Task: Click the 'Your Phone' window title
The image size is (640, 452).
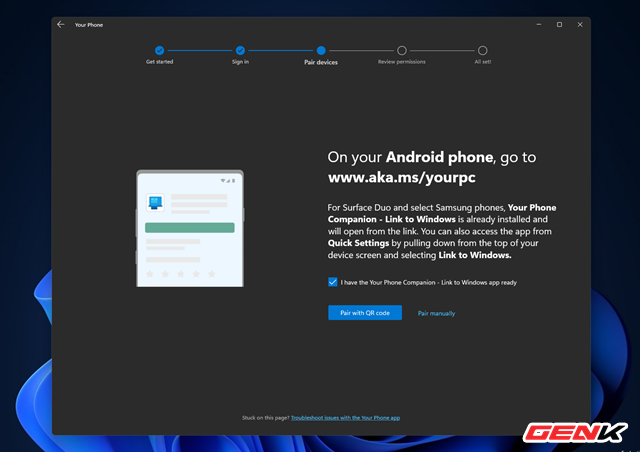Action: [89, 25]
